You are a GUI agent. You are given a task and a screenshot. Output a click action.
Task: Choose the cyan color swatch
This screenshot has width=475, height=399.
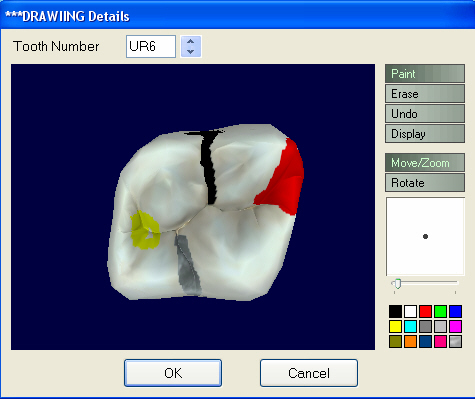coord(410,327)
